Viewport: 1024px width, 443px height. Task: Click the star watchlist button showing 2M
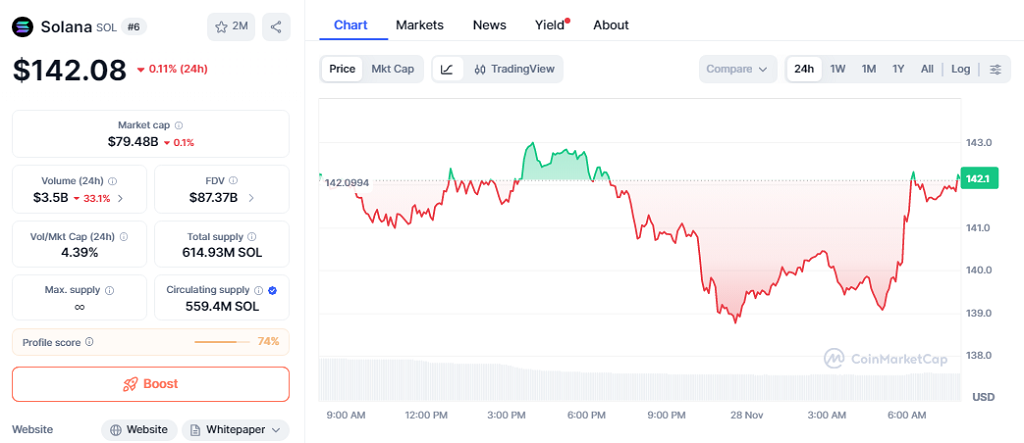[231, 27]
